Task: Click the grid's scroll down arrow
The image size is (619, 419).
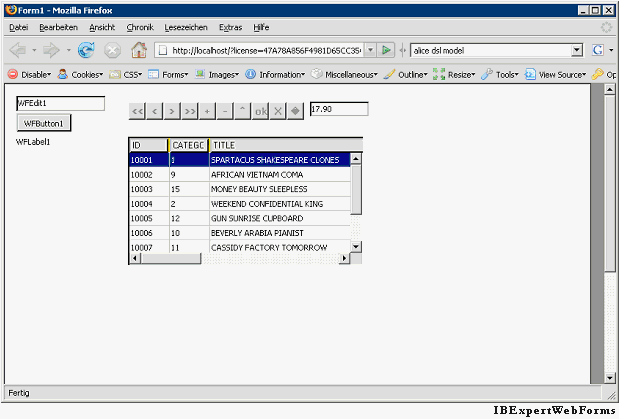Action: coord(356,245)
